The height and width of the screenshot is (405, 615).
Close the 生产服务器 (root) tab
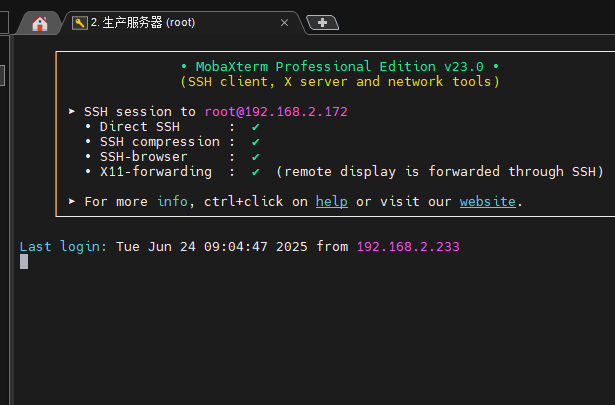coord(284,23)
